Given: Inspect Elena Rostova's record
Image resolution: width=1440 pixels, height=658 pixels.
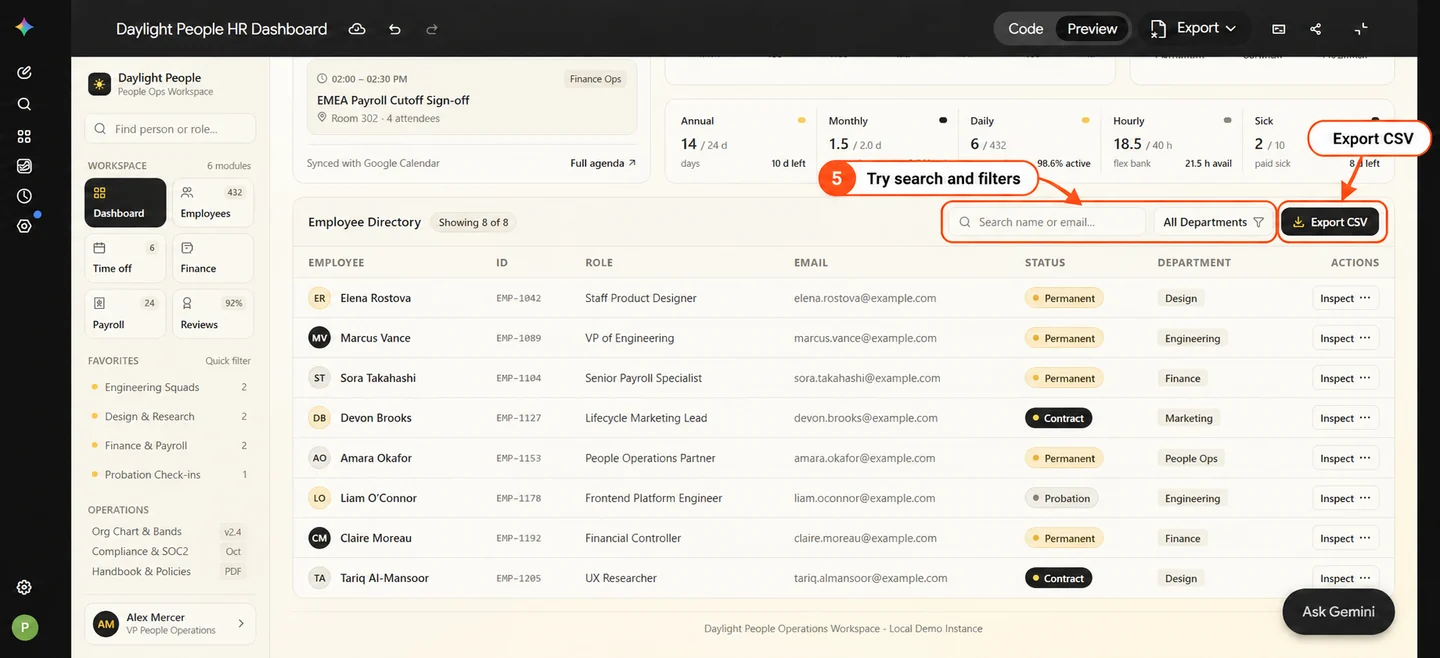Looking at the screenshot, I should [1345, 298].
